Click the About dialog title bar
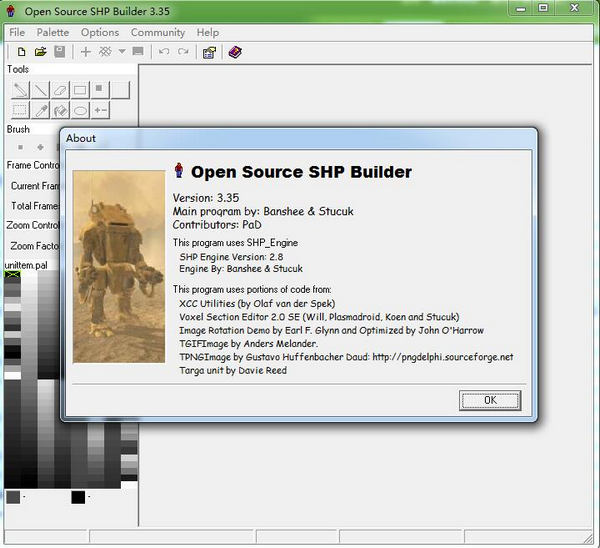Viewport: 600px width, 548px height. tap(298, 138)
